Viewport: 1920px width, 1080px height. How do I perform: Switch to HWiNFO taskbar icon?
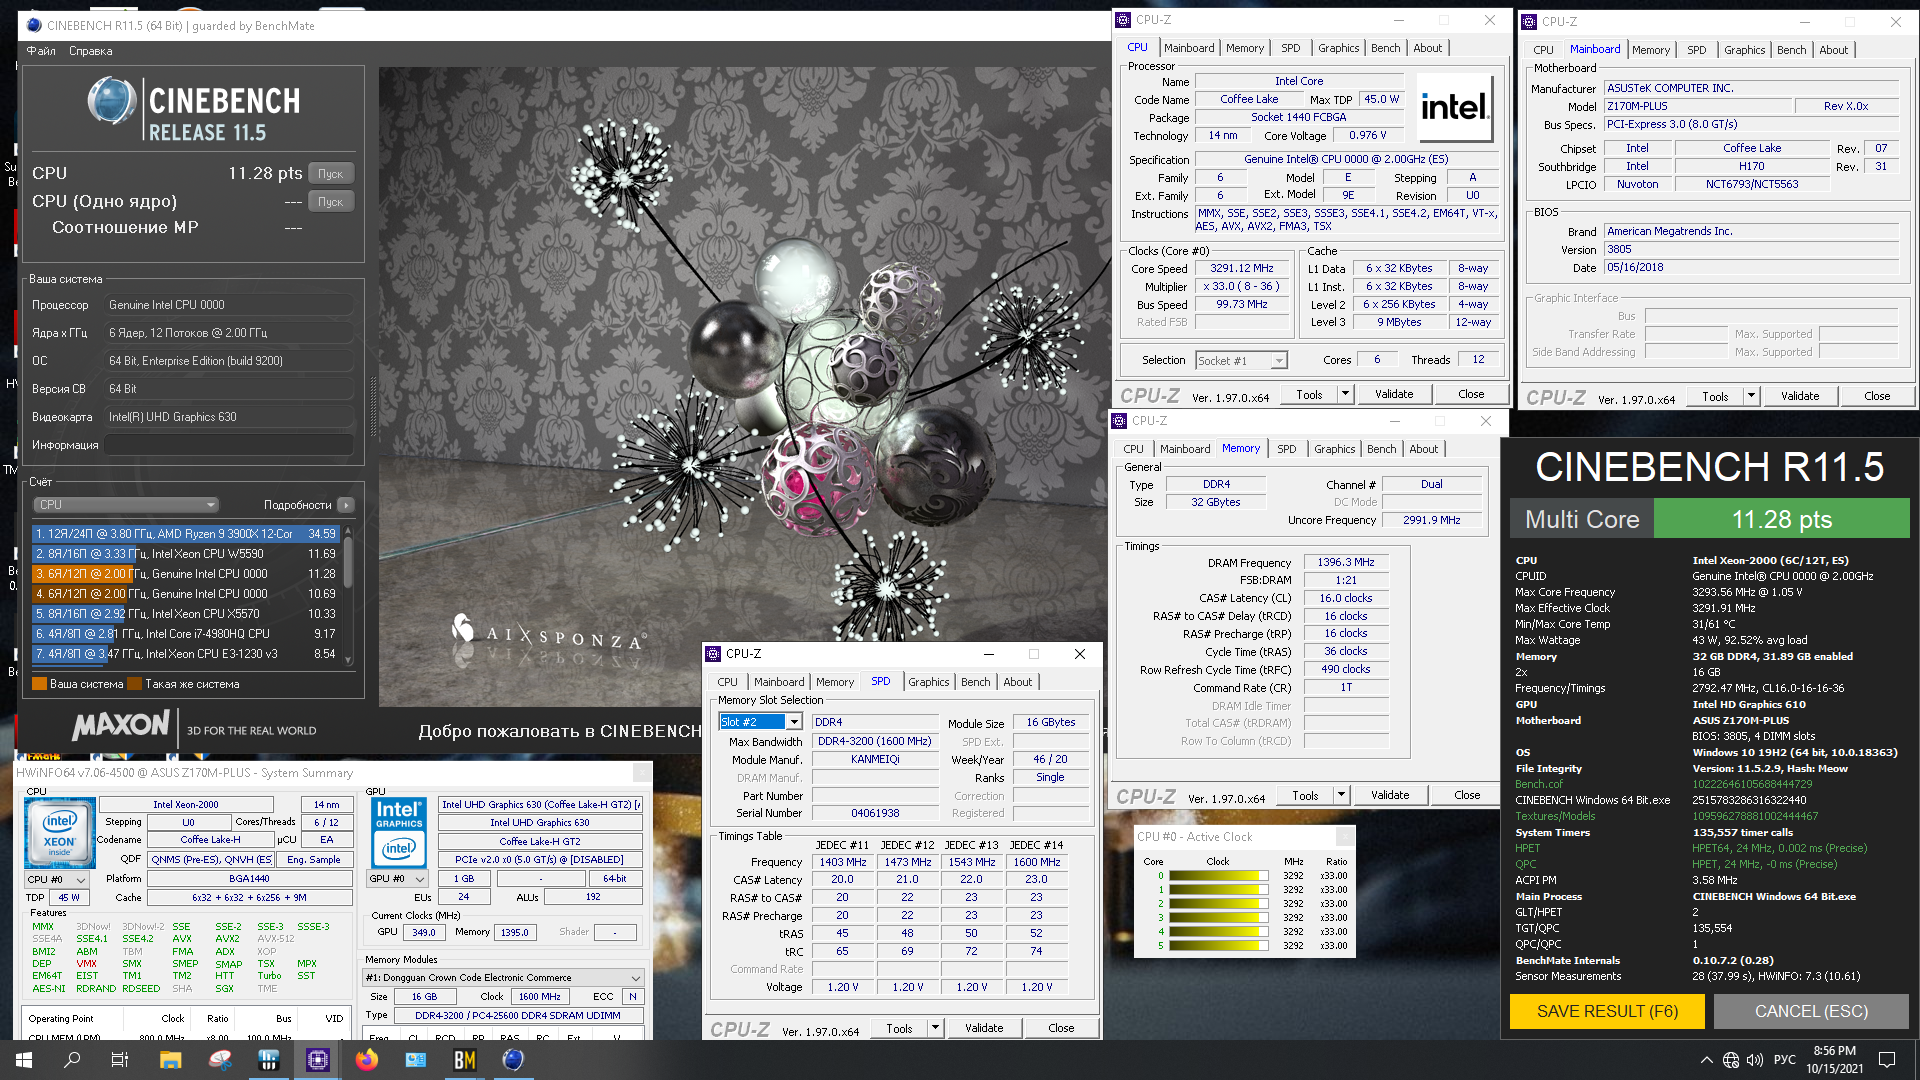tap(268, 1060)
